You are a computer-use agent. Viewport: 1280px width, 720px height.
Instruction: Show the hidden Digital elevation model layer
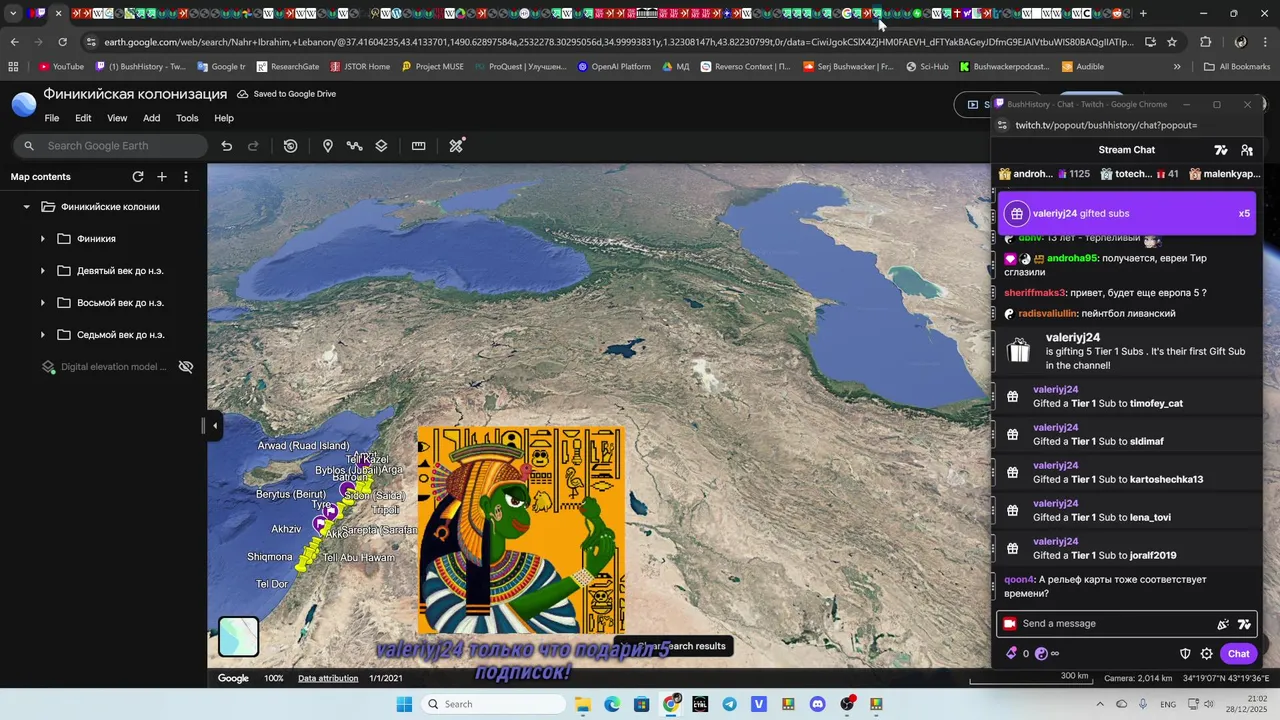point(186,367)
